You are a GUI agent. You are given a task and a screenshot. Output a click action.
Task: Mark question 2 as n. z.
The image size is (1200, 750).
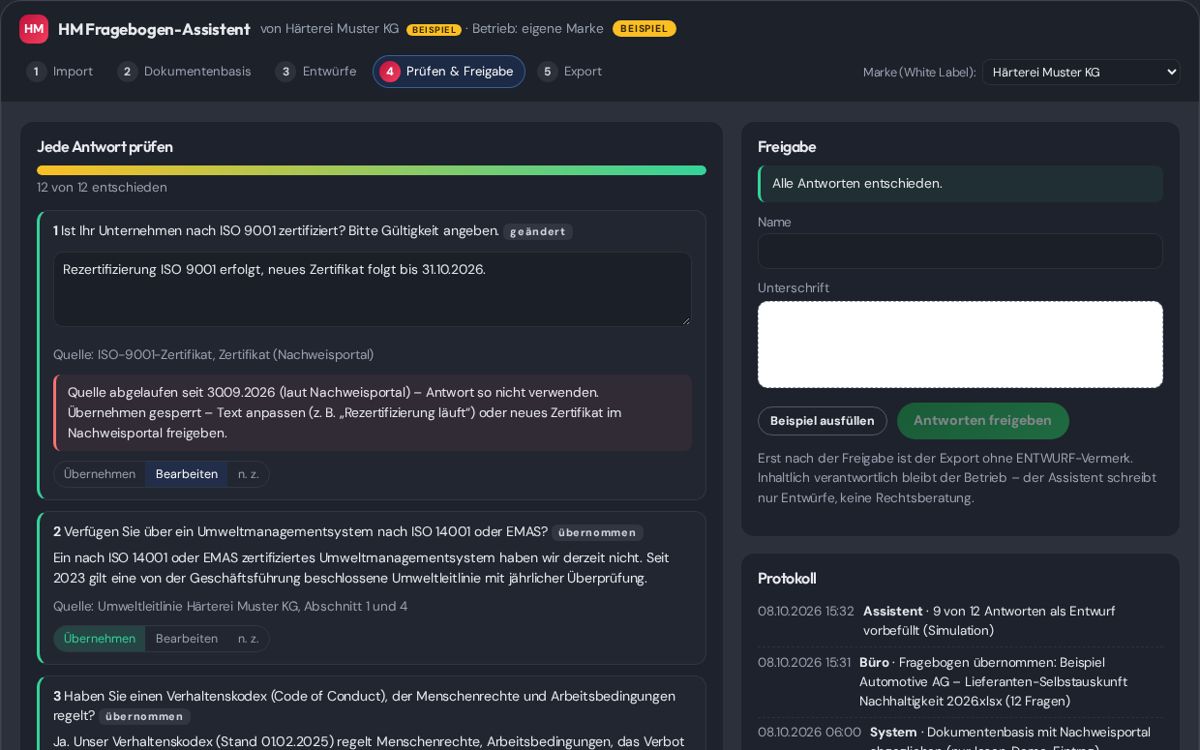tap(248, 639)
